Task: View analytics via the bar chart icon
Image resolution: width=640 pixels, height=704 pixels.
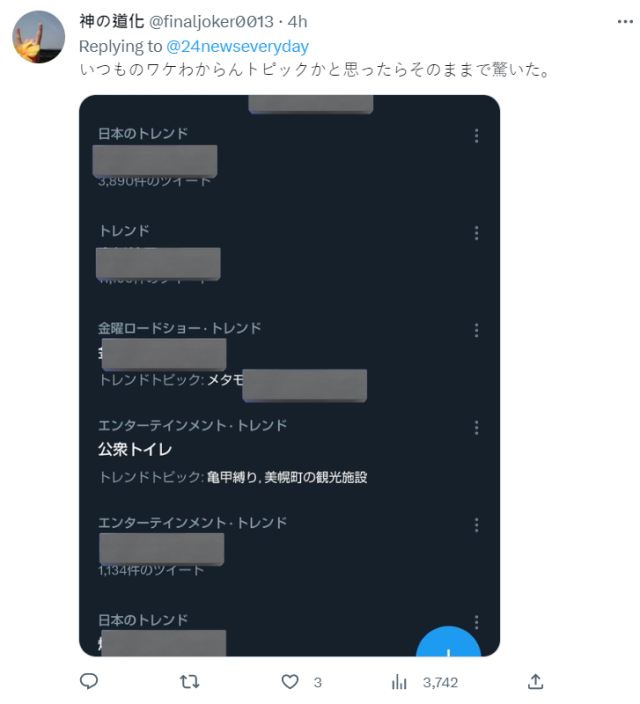Action: tap(399, 682)
